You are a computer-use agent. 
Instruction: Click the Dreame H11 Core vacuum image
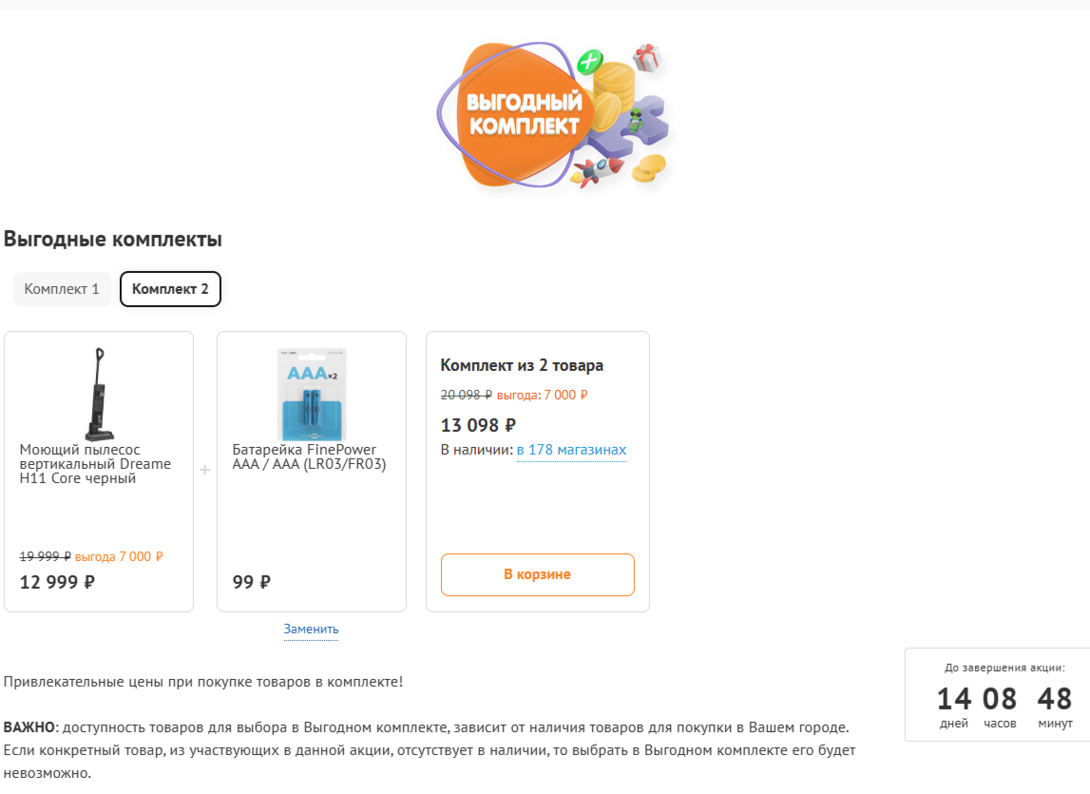[x=98, y=394]
